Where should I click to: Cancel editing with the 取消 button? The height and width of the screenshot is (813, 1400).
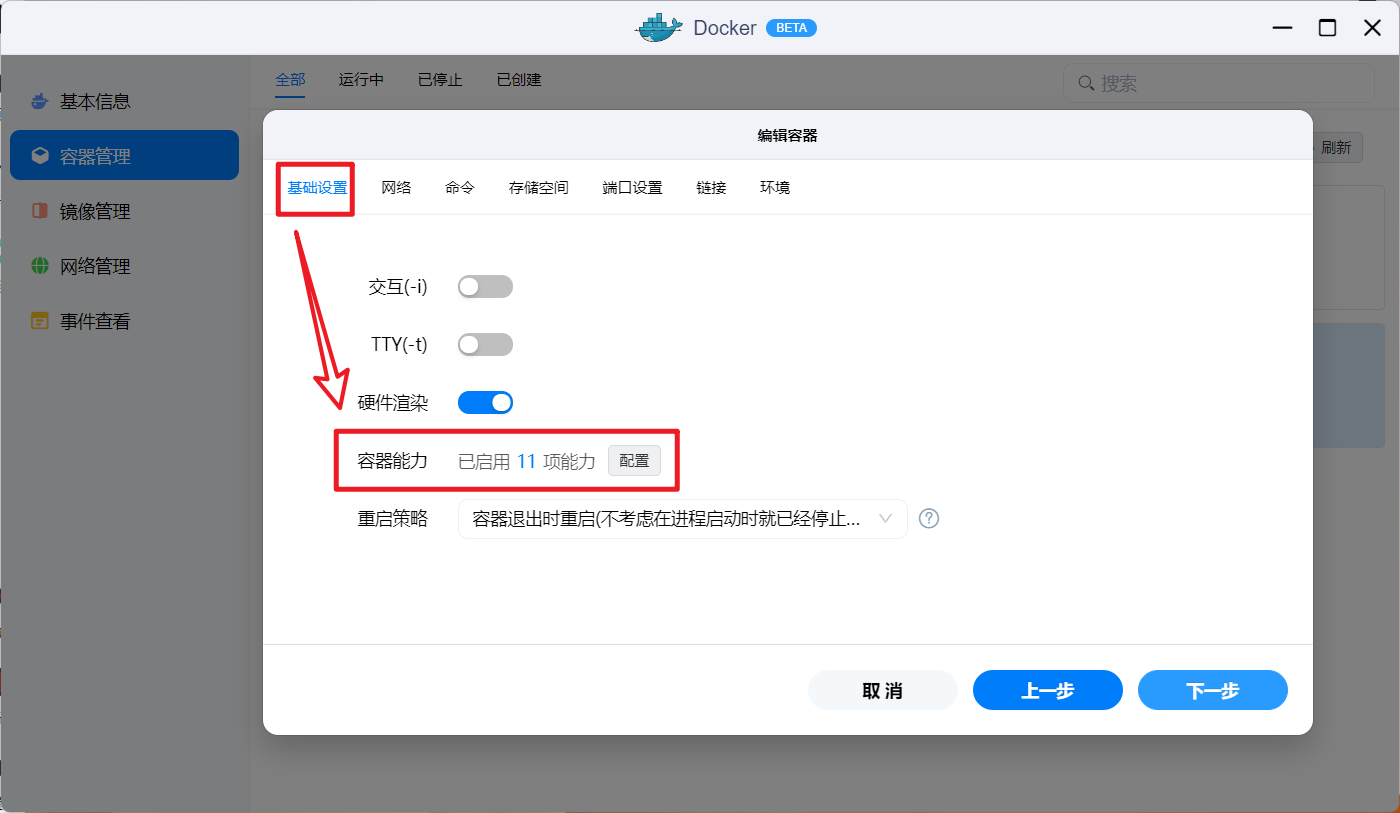click(883, 690)
